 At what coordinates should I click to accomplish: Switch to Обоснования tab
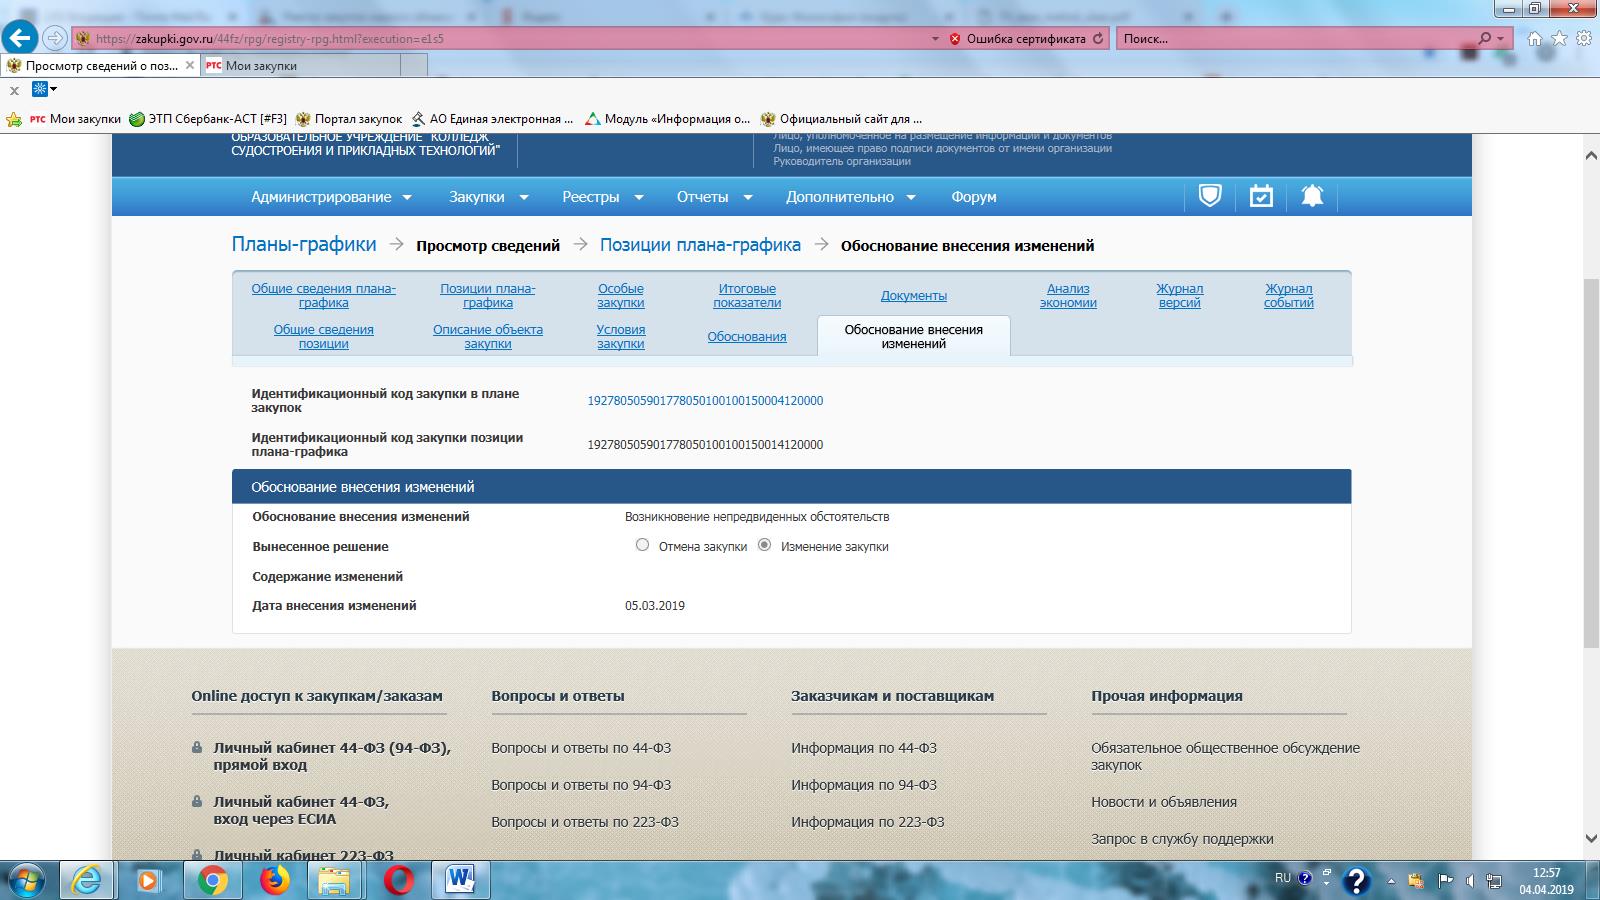click(747, 337)
